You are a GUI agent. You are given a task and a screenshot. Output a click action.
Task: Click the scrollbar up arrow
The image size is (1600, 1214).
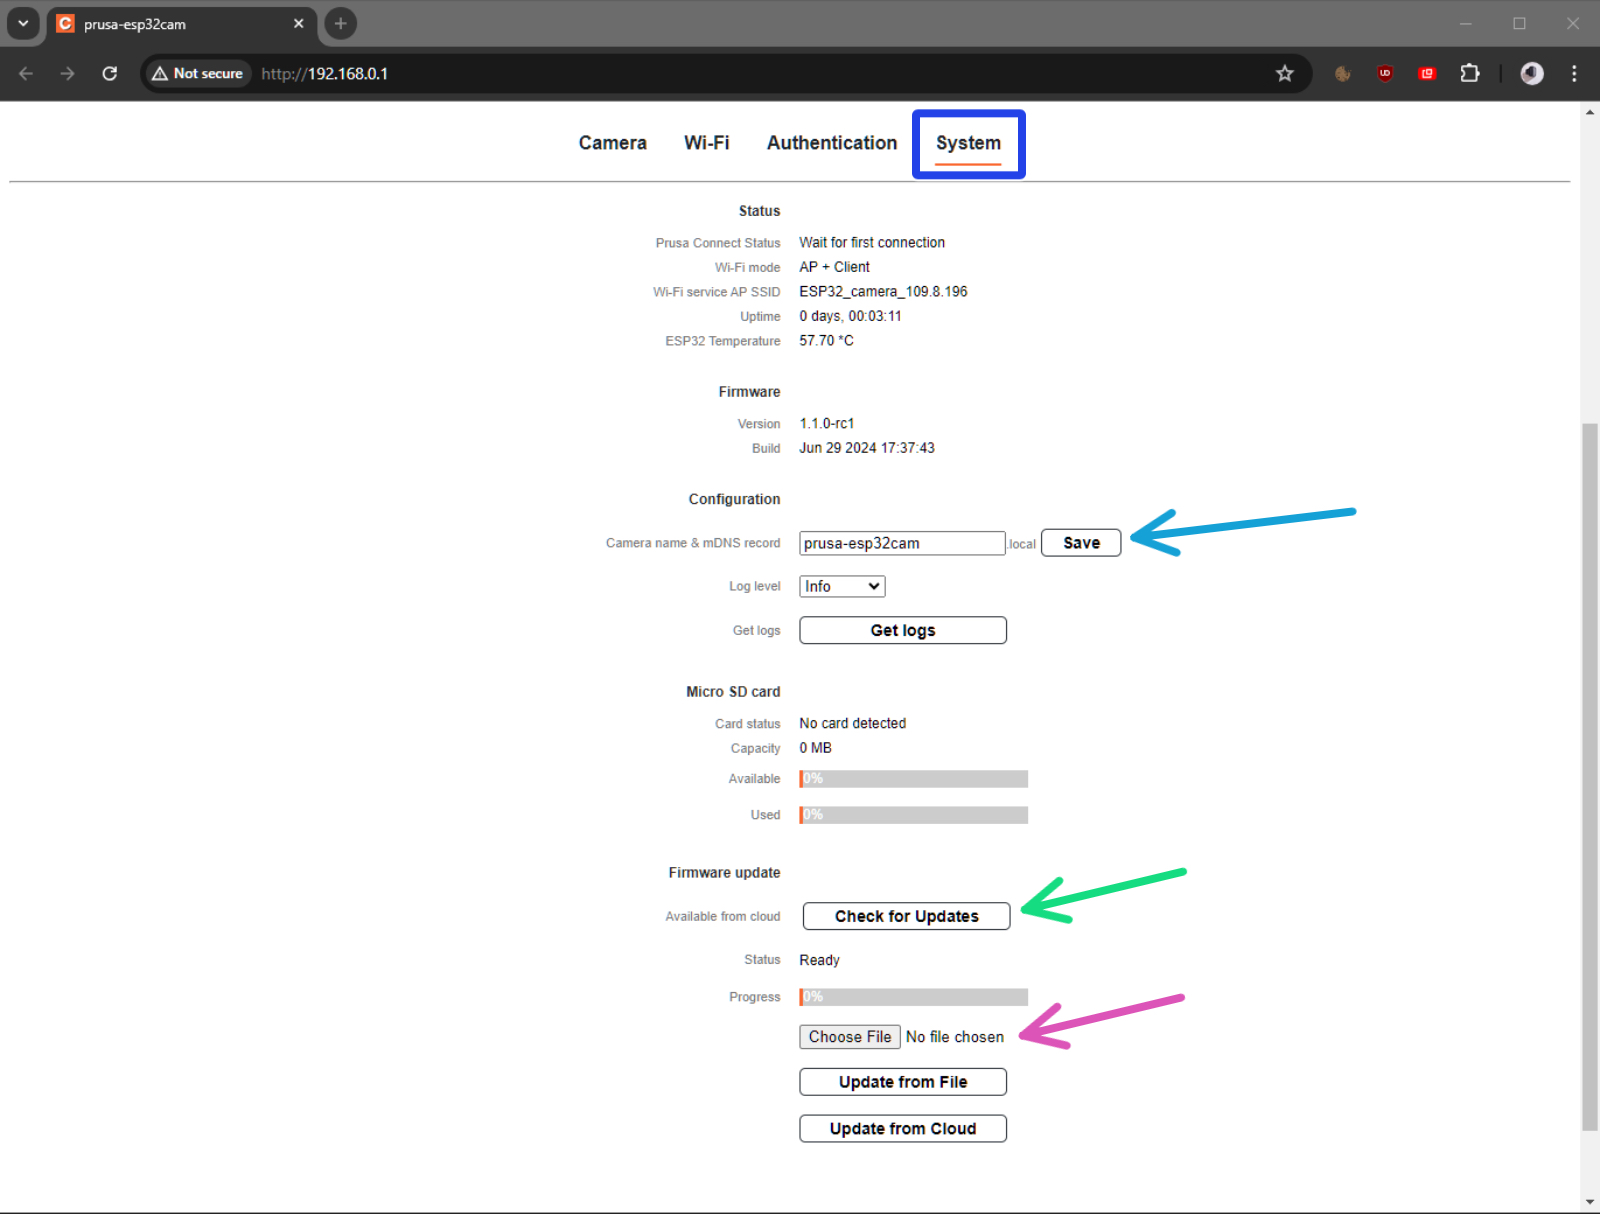click(1590, 112)
